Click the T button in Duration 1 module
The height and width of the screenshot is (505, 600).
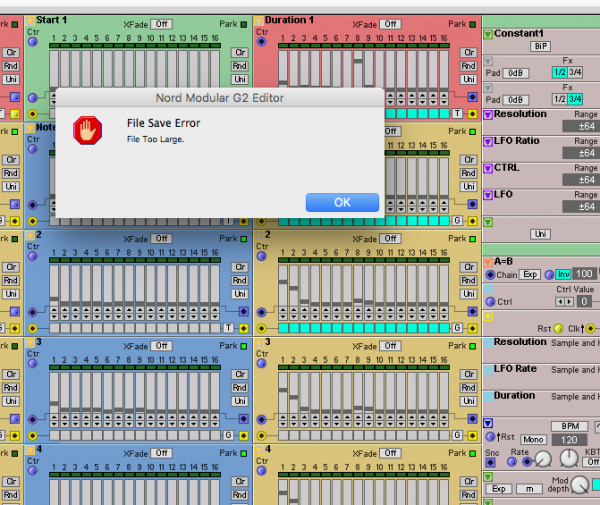click(x=457, y=113)
